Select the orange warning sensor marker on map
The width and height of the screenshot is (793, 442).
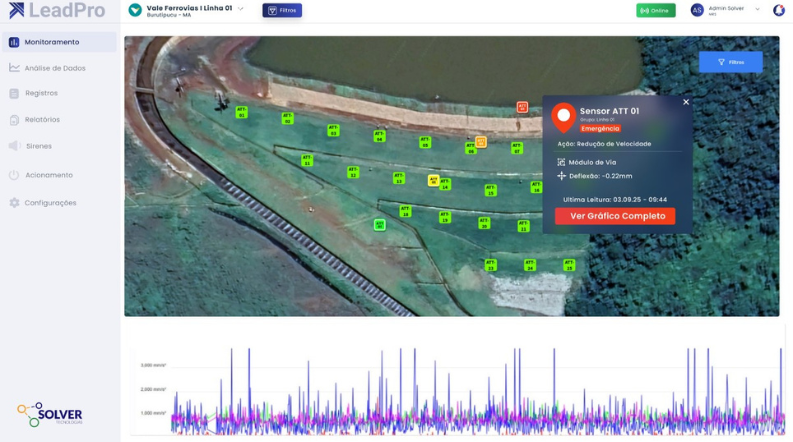(x=481, y=142)
